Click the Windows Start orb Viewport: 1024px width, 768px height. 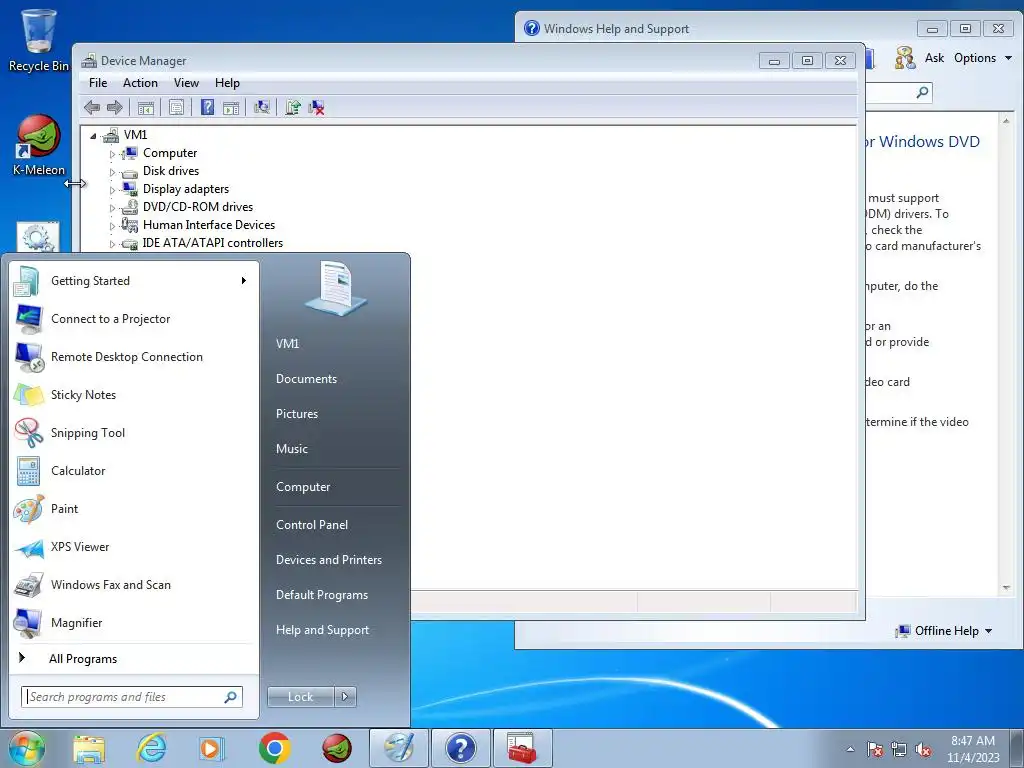26,748
